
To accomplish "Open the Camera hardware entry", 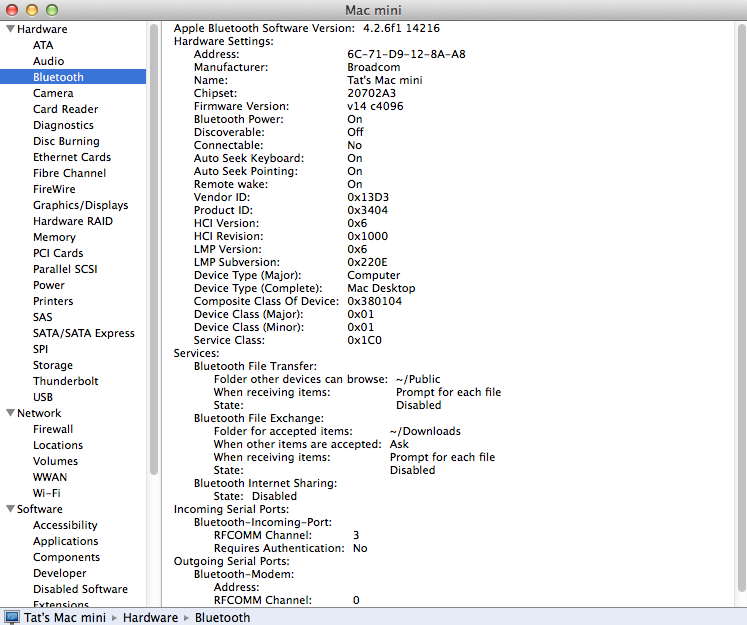I will pos(53,93).
